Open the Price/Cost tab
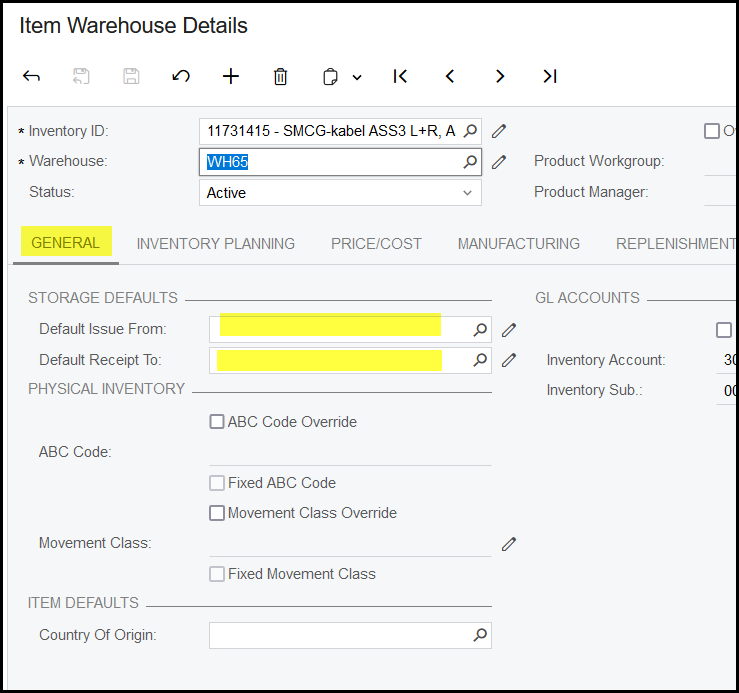739x693 pixels. (376, 243)
